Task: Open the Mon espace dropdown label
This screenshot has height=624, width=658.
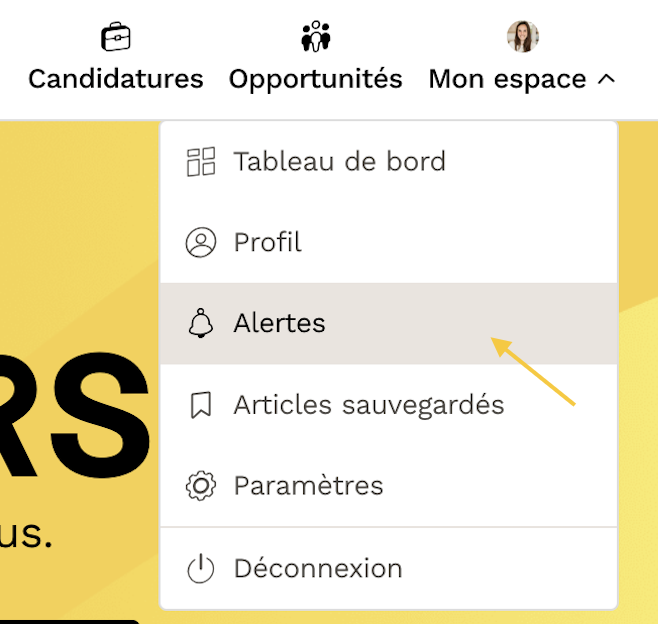Action: pos(507,79)
